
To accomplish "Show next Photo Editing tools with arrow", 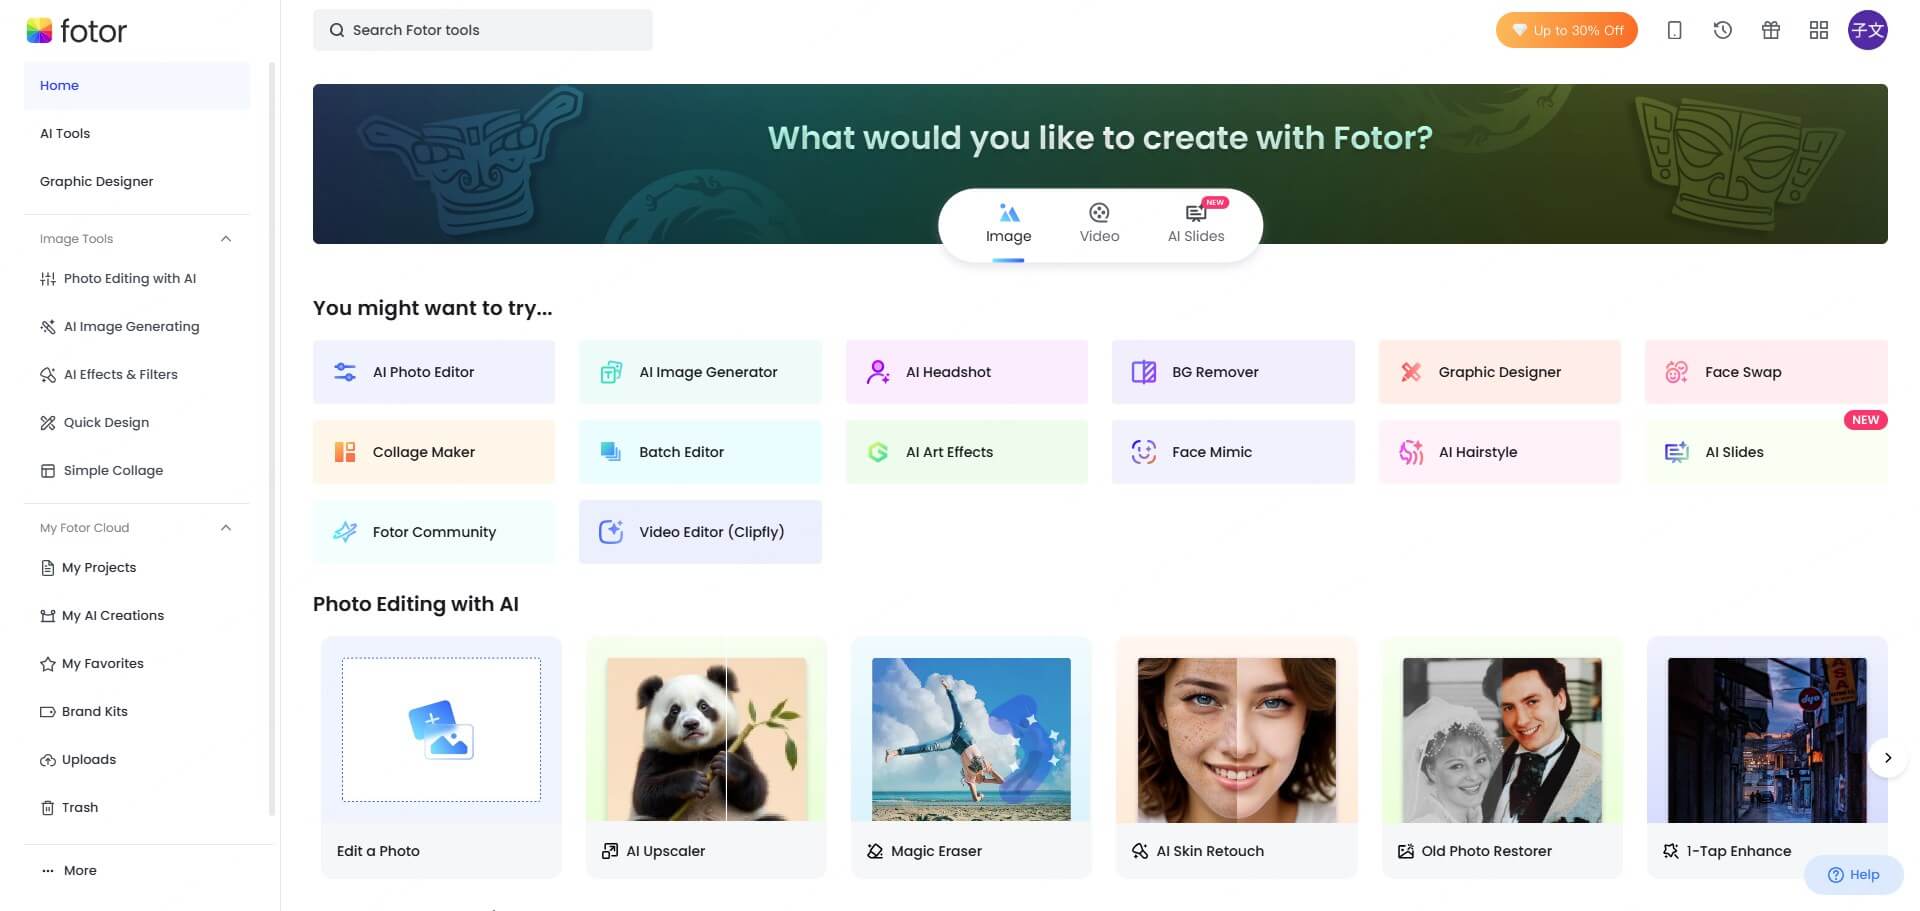I will (1887, 758).
